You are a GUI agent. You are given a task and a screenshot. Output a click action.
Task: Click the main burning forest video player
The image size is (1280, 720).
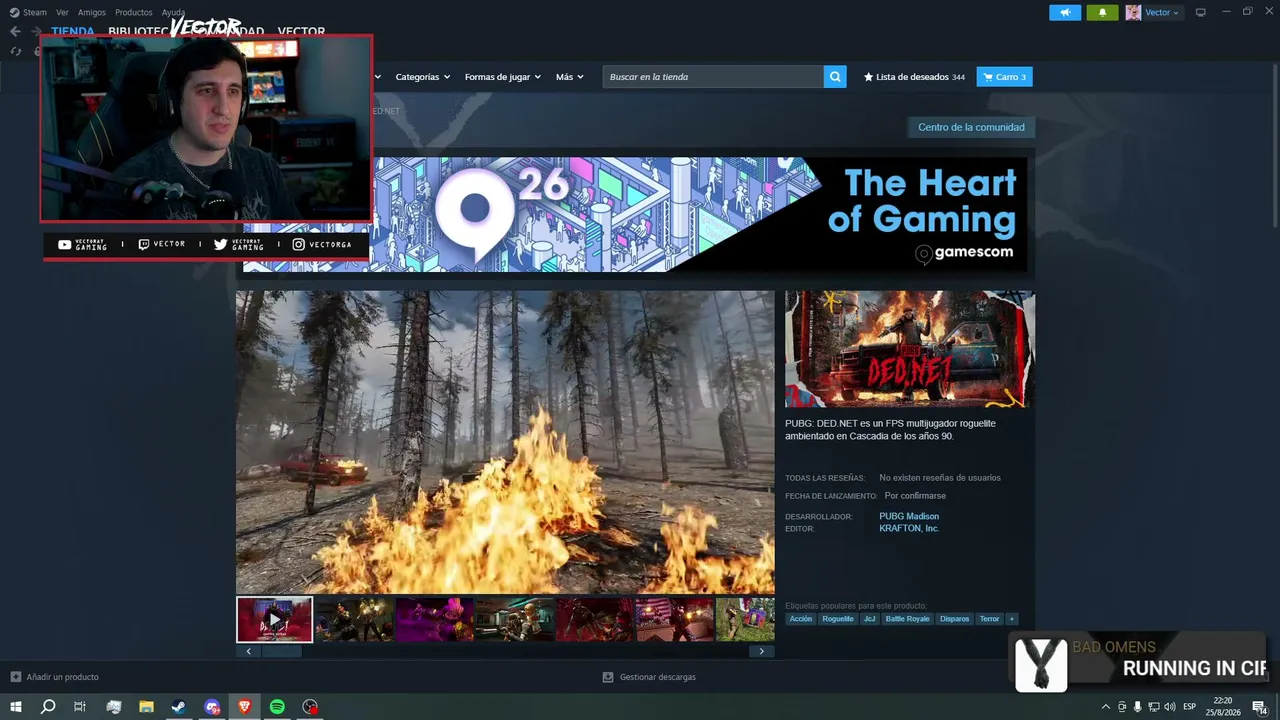tap(505, 442)
